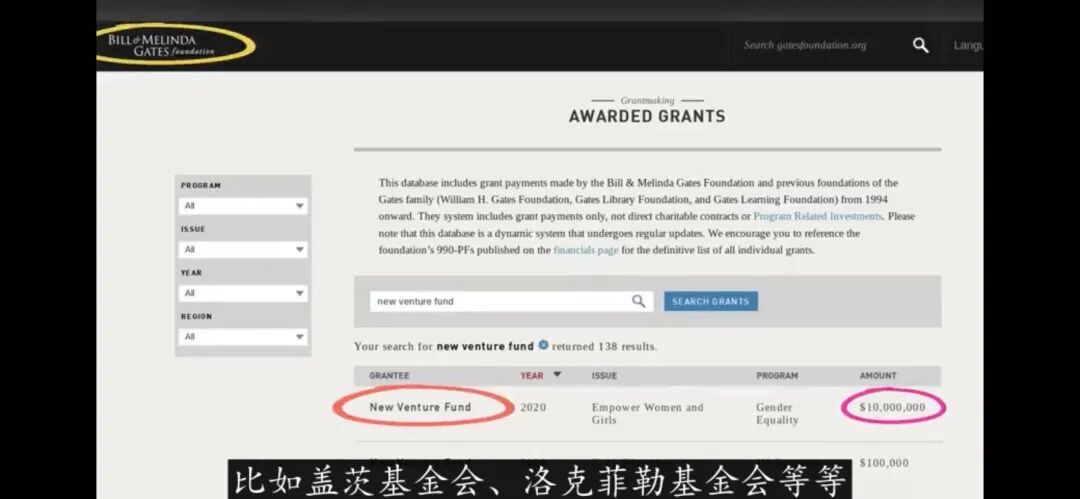The width and height of the screenshot is (1080, 499).
Task: Click the Search Grants button
Action: [711, 301]
